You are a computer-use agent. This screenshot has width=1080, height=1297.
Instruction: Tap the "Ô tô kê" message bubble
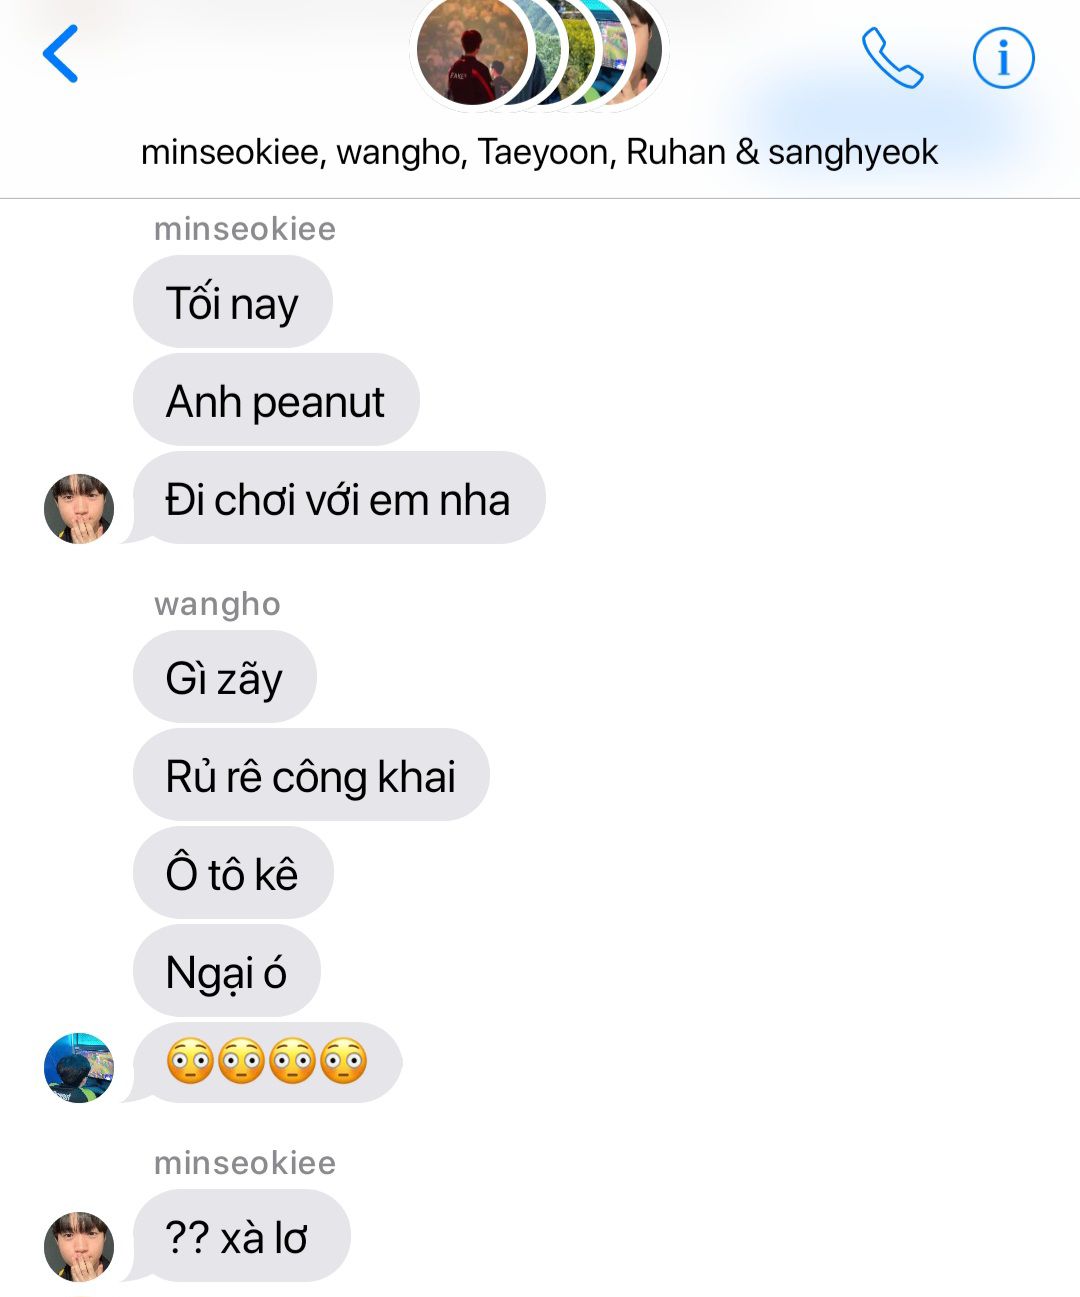(232, 873)
